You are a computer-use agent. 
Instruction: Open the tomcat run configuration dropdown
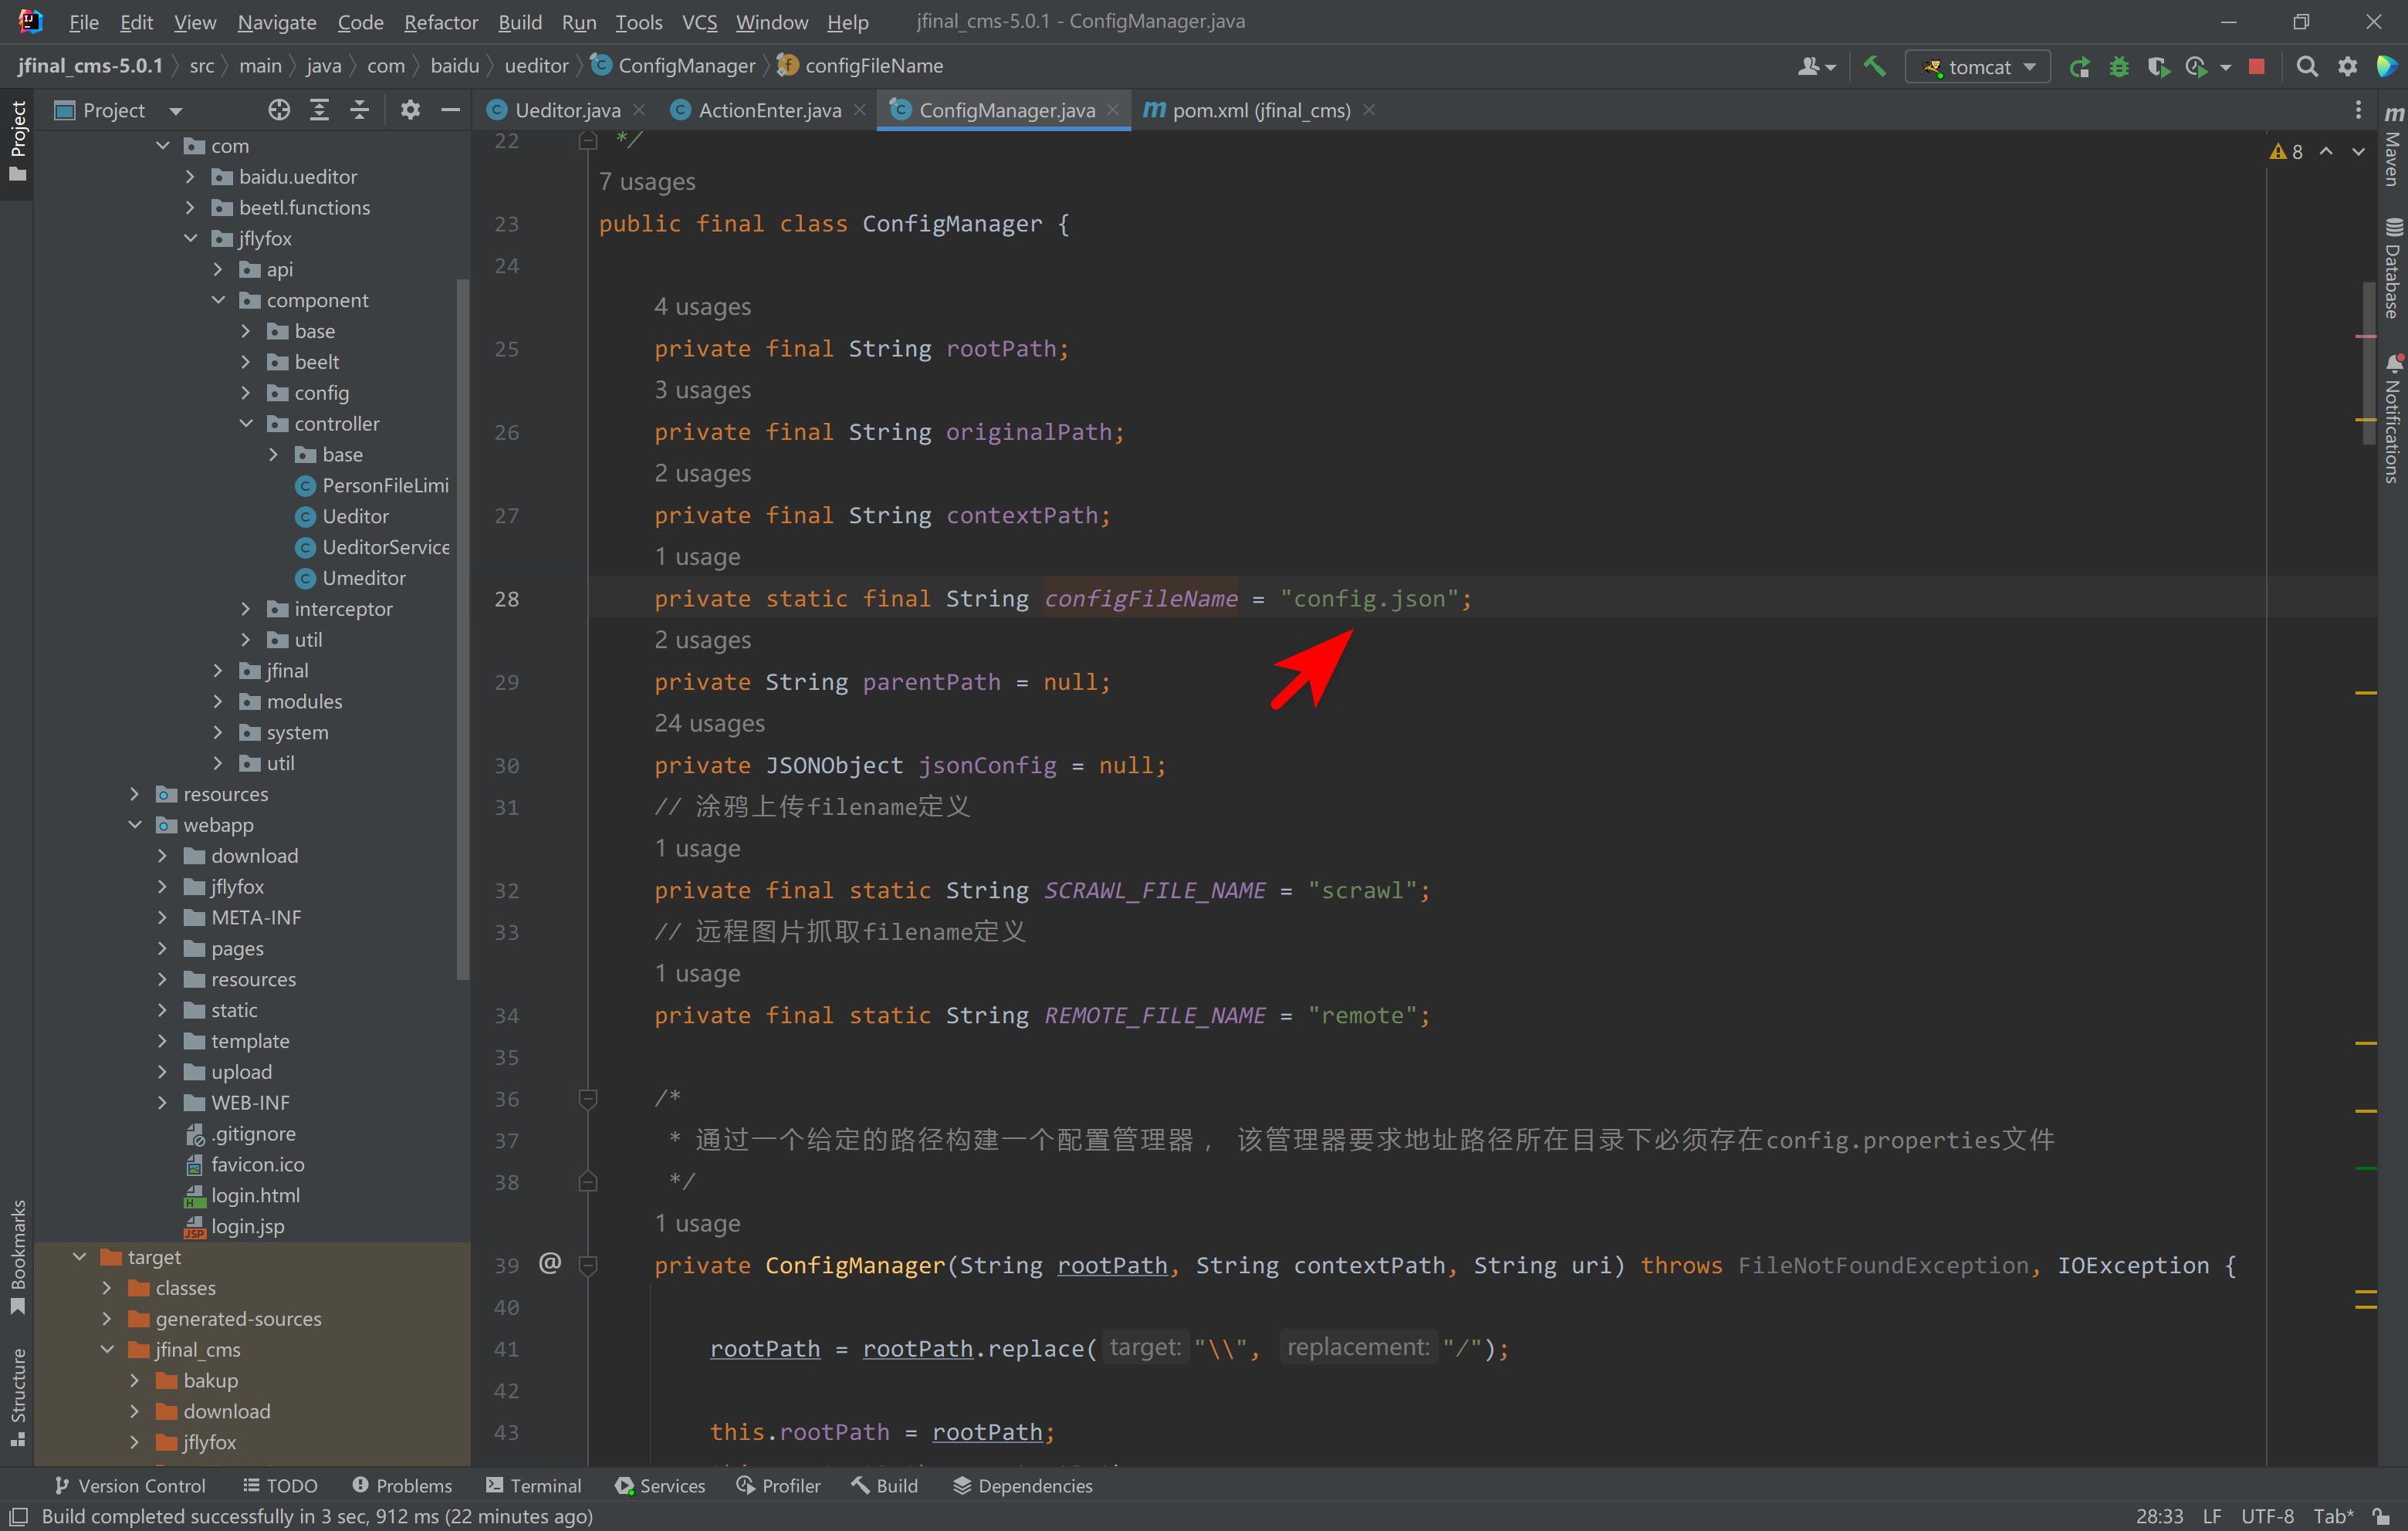1978,67
